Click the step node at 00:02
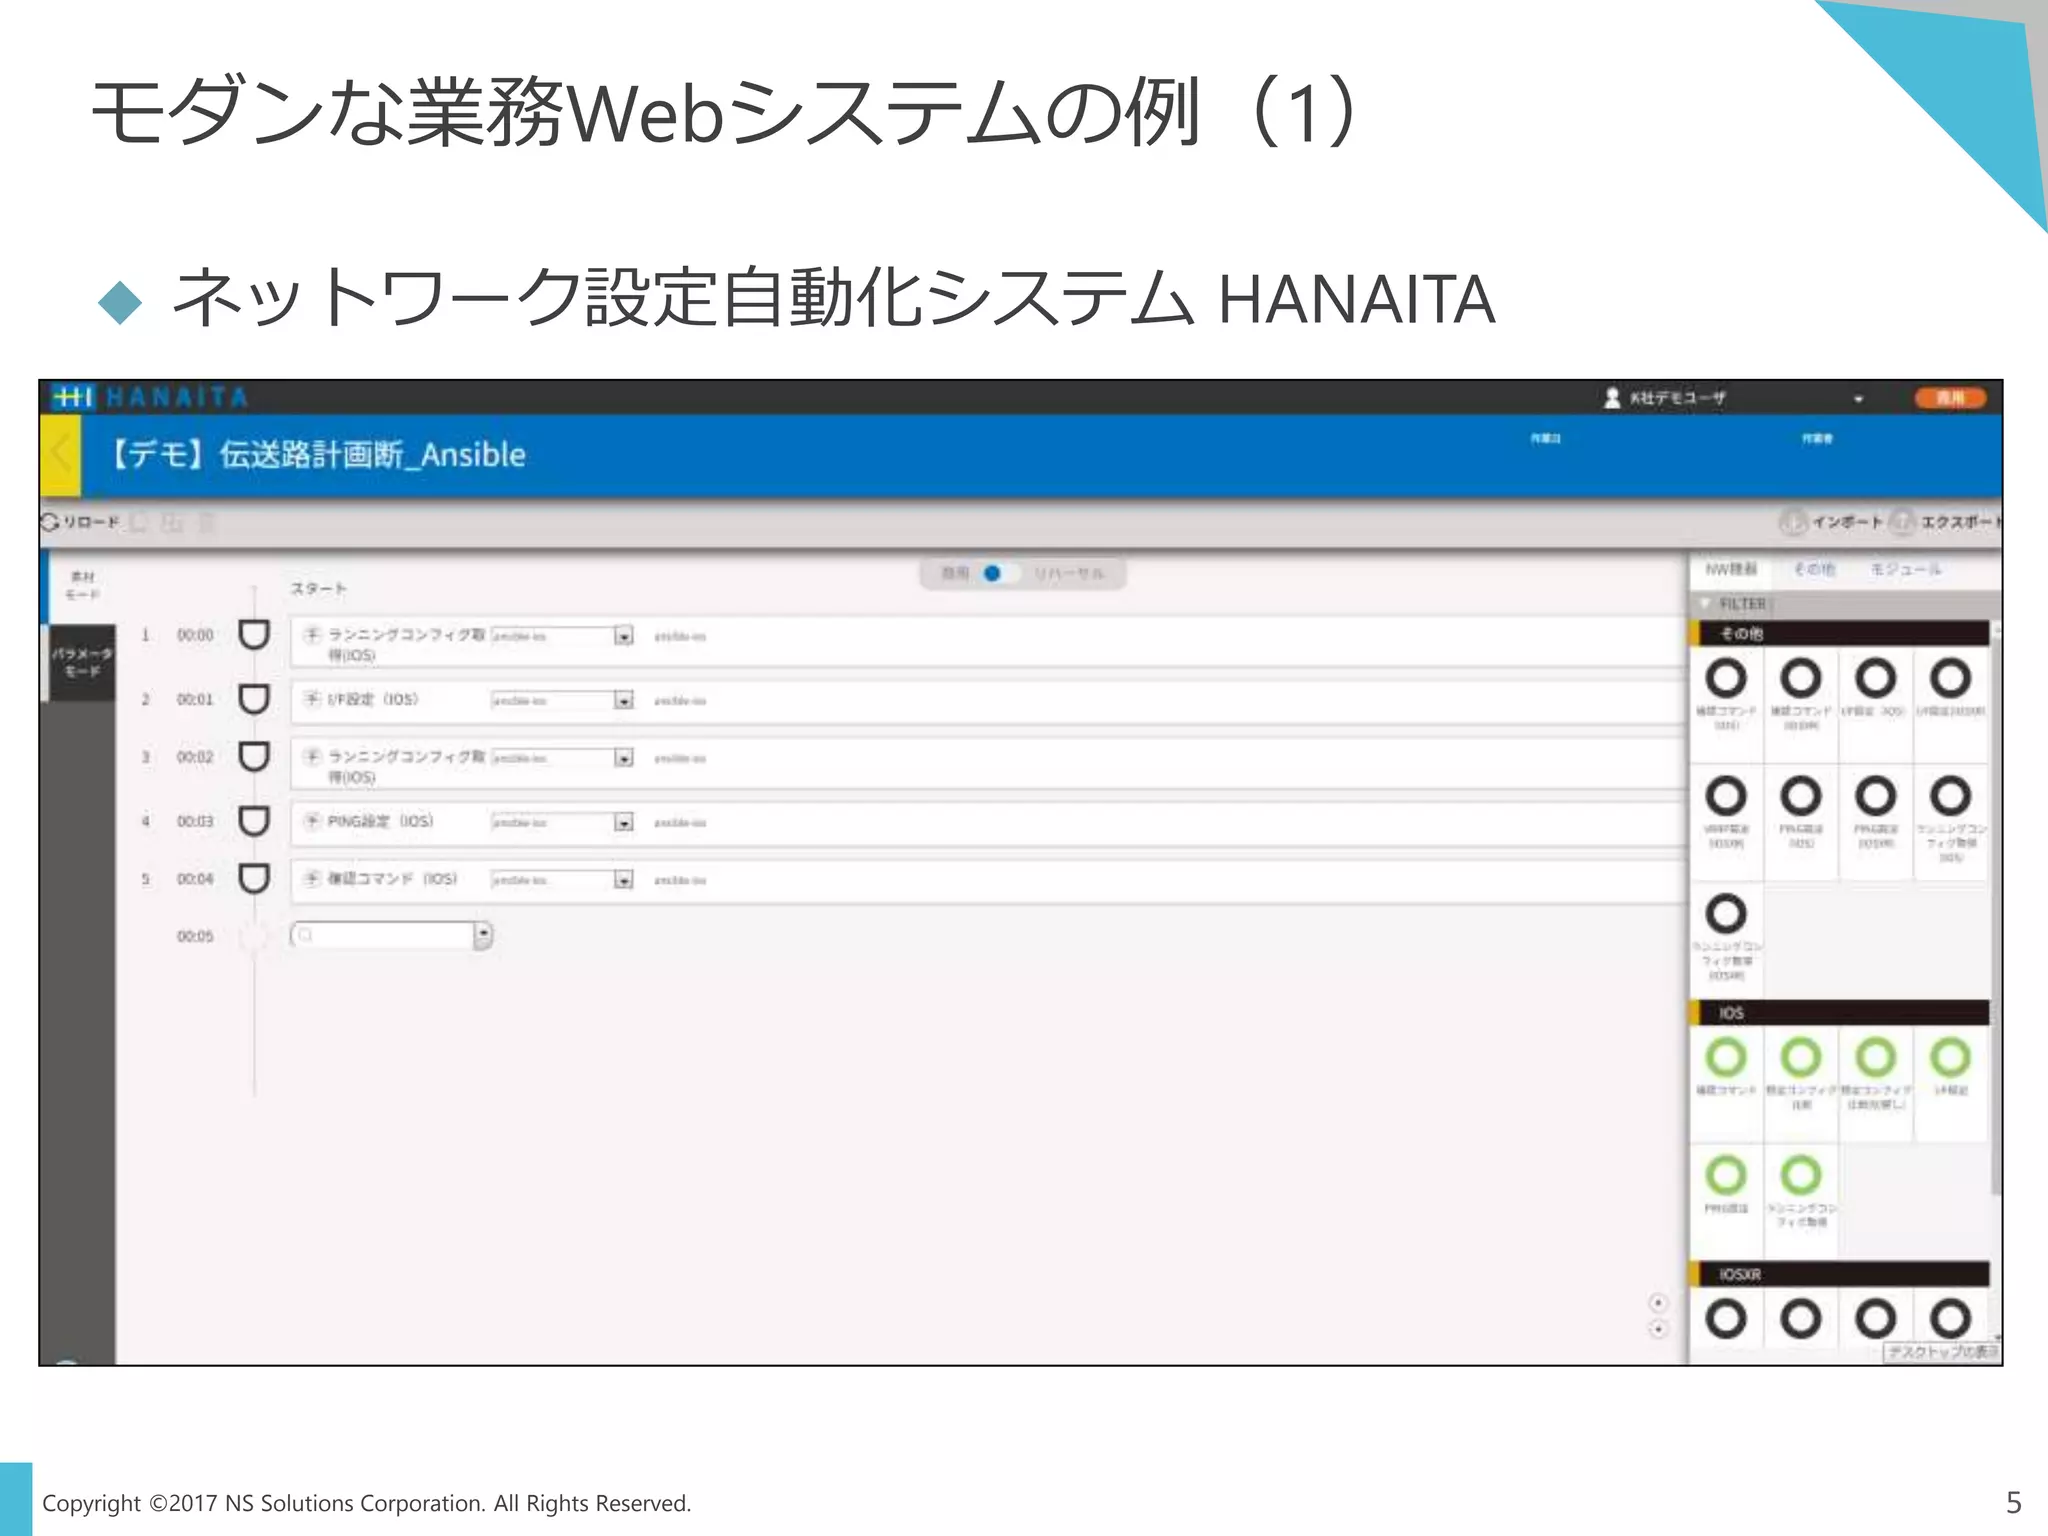Image resolution: width=2048 pixels, height=1536 pixels. pyautogui.click(x=254, y=757)
